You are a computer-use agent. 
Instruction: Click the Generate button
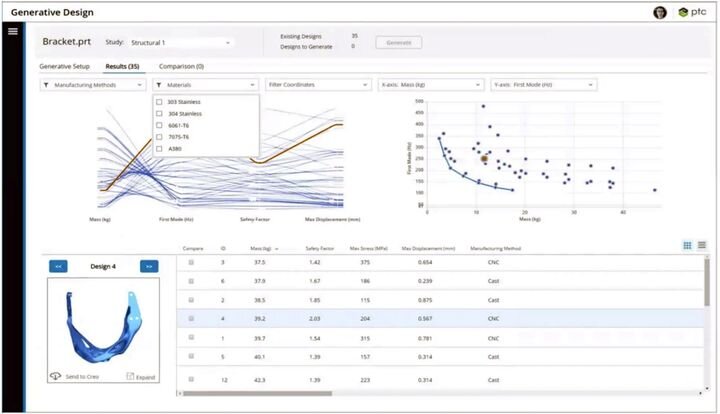(398, 43)
